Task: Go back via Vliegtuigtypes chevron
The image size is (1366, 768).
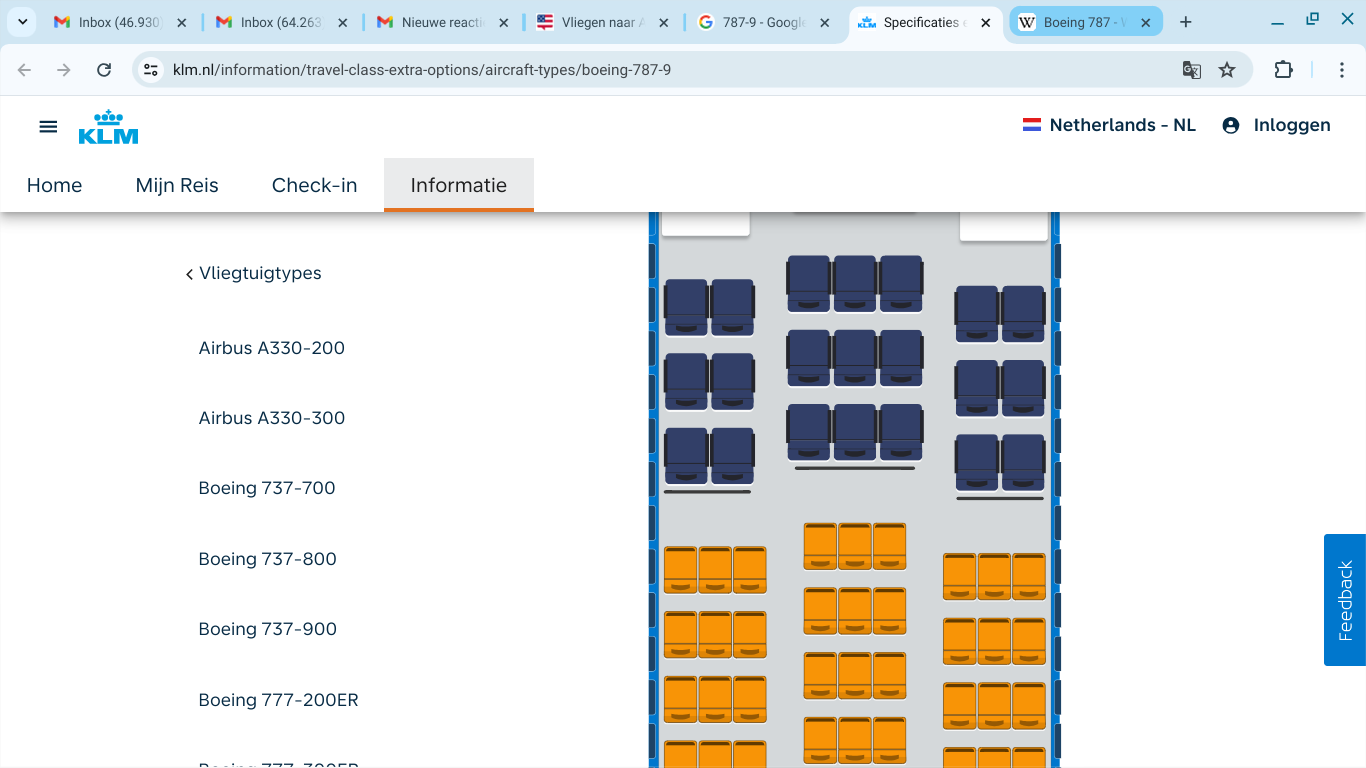Action: point(189,274)
